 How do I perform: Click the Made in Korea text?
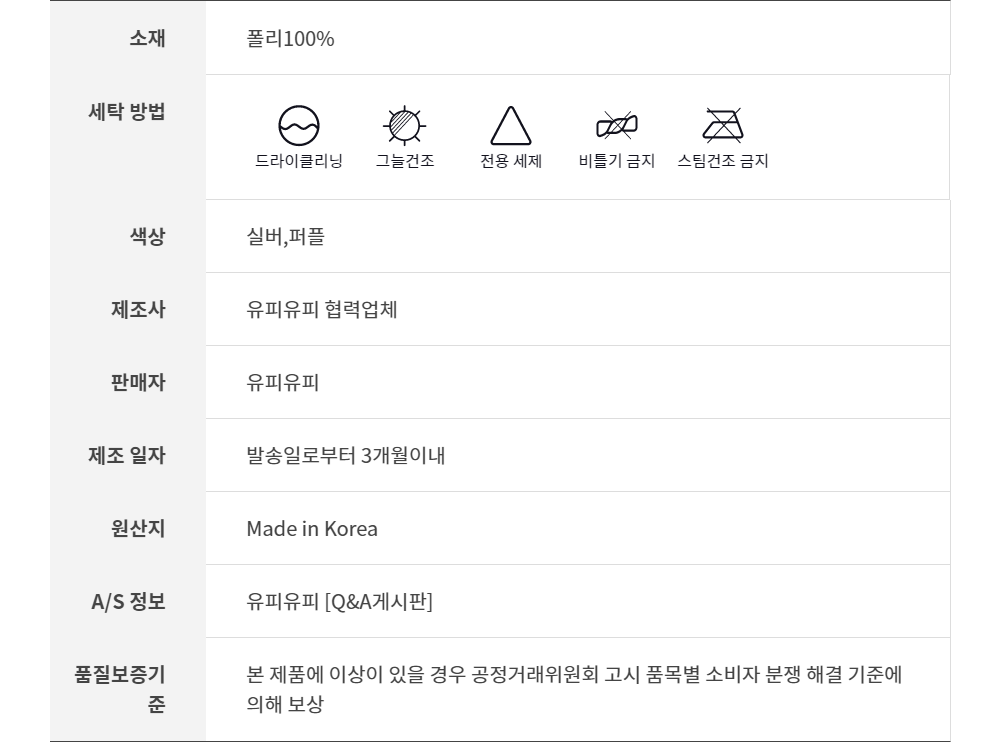[x=312, y=529]
